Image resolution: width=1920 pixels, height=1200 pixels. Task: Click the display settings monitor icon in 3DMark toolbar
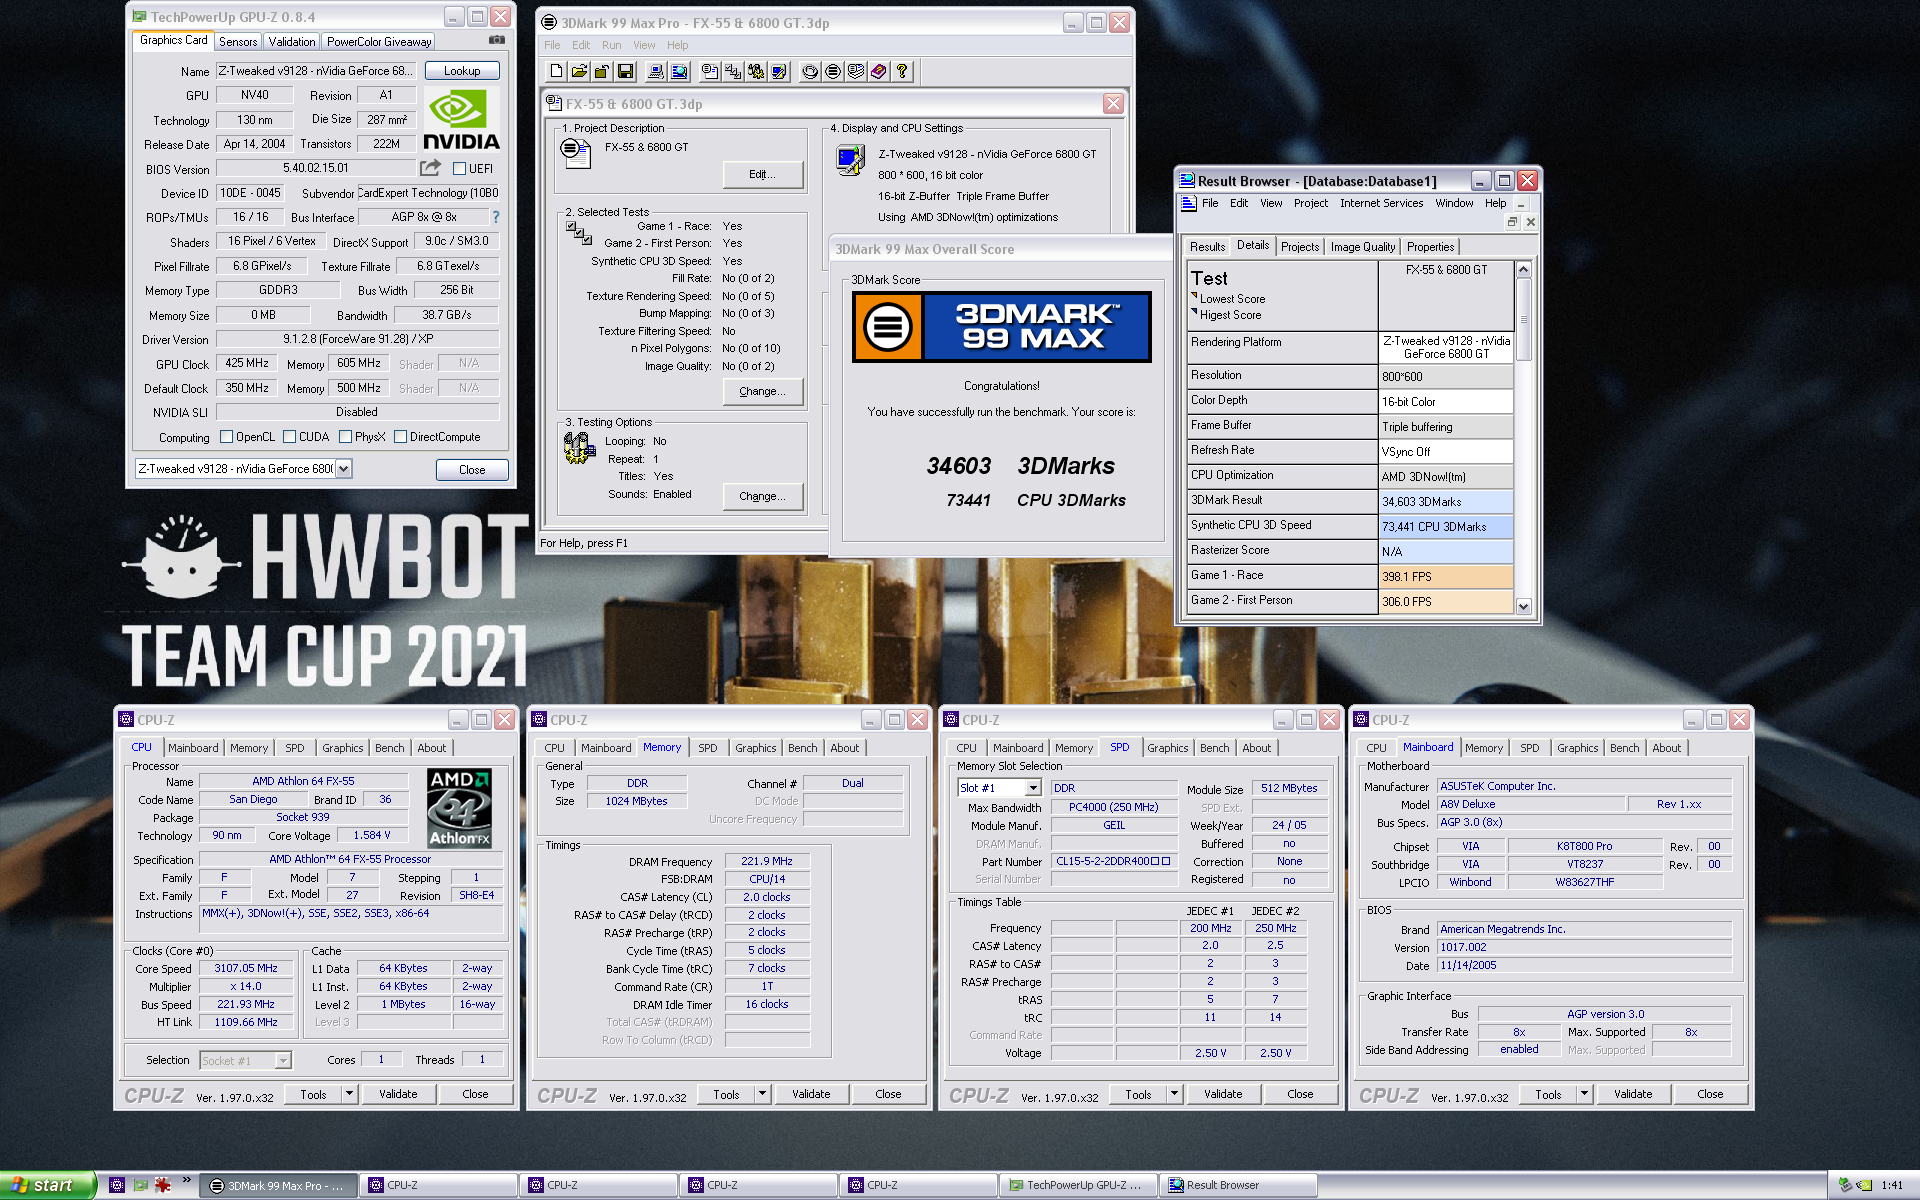(779, 71)
